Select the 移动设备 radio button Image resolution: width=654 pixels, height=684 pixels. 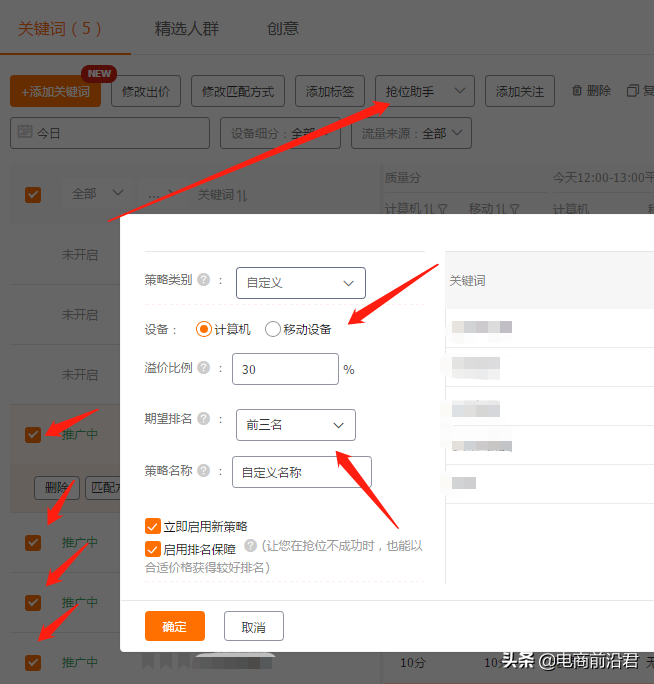pyautogui.click(x=273, y=329)
